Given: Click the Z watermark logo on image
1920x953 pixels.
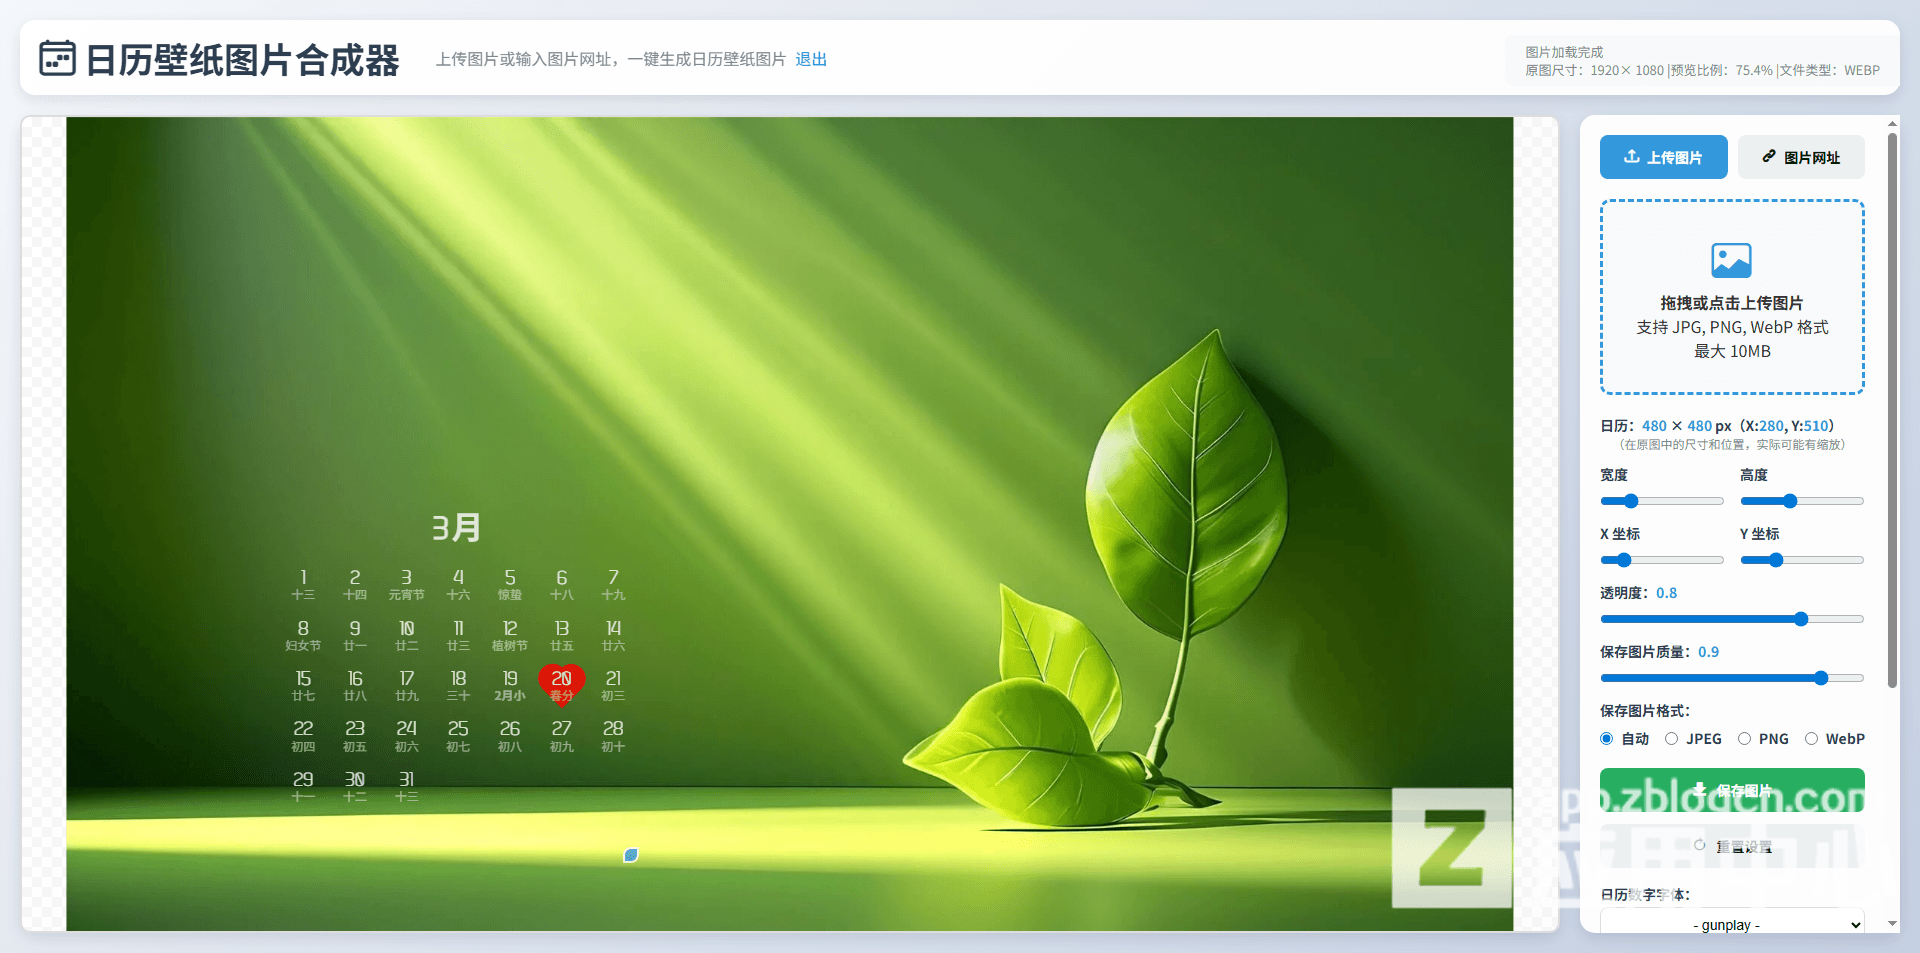Looking at the screenshot, I should 1451,847.
